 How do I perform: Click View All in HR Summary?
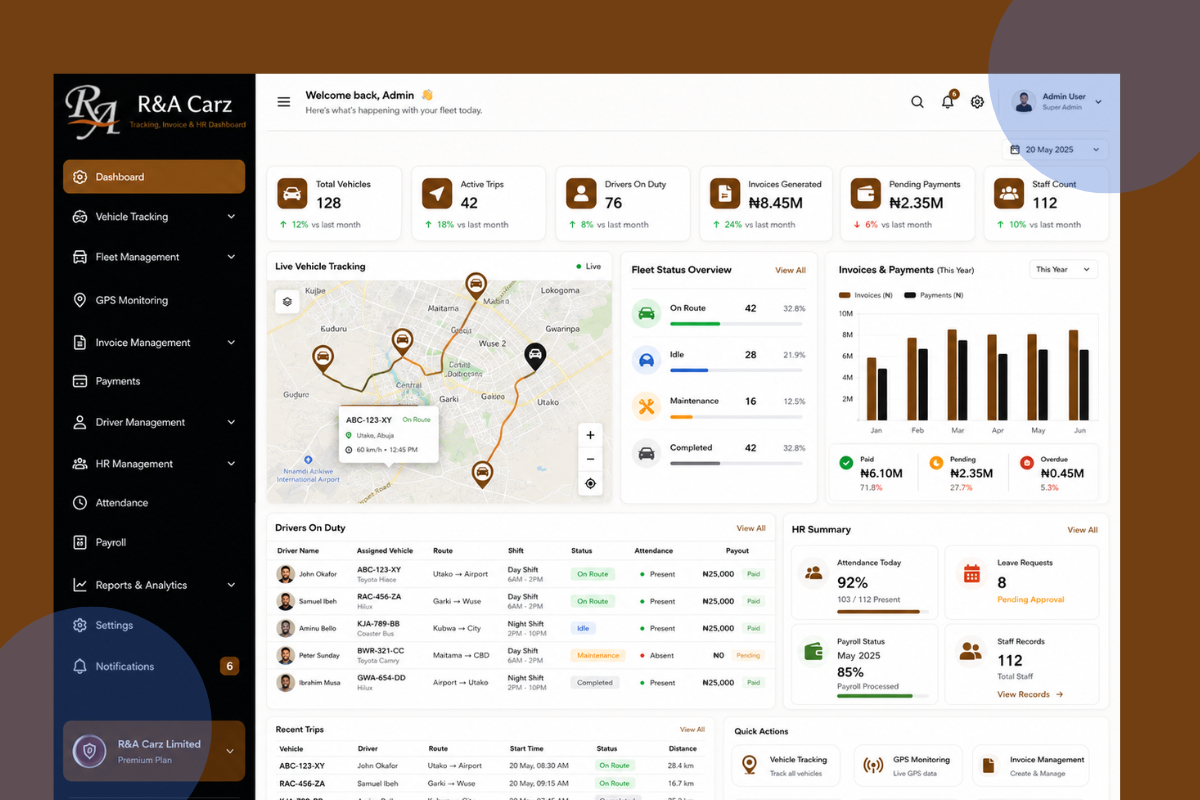coord(1082,530)
